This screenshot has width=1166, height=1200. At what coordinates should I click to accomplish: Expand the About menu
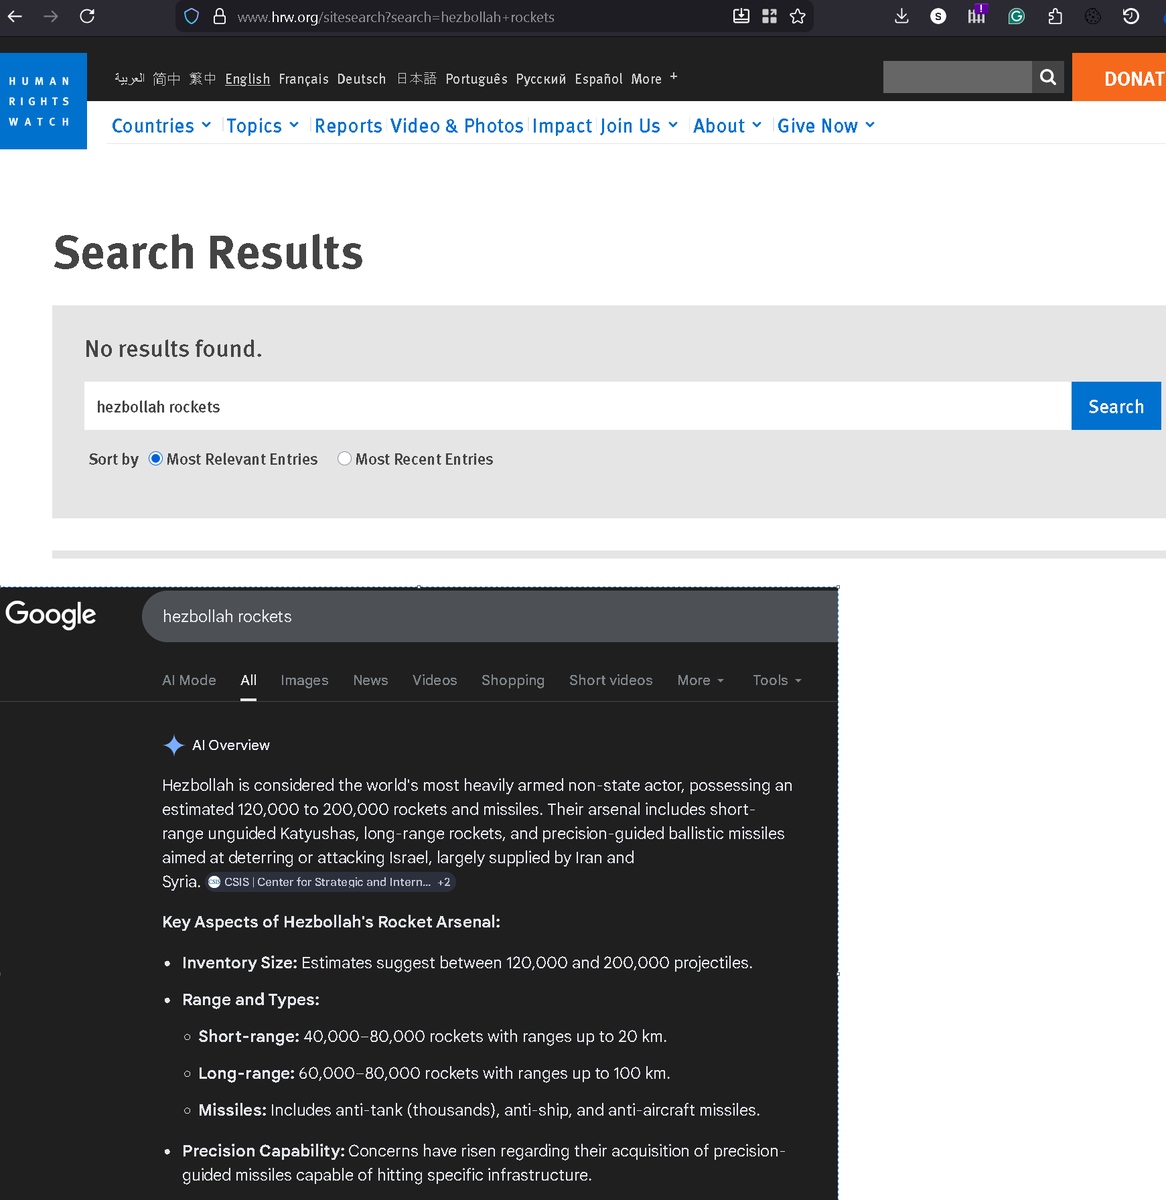727,126
